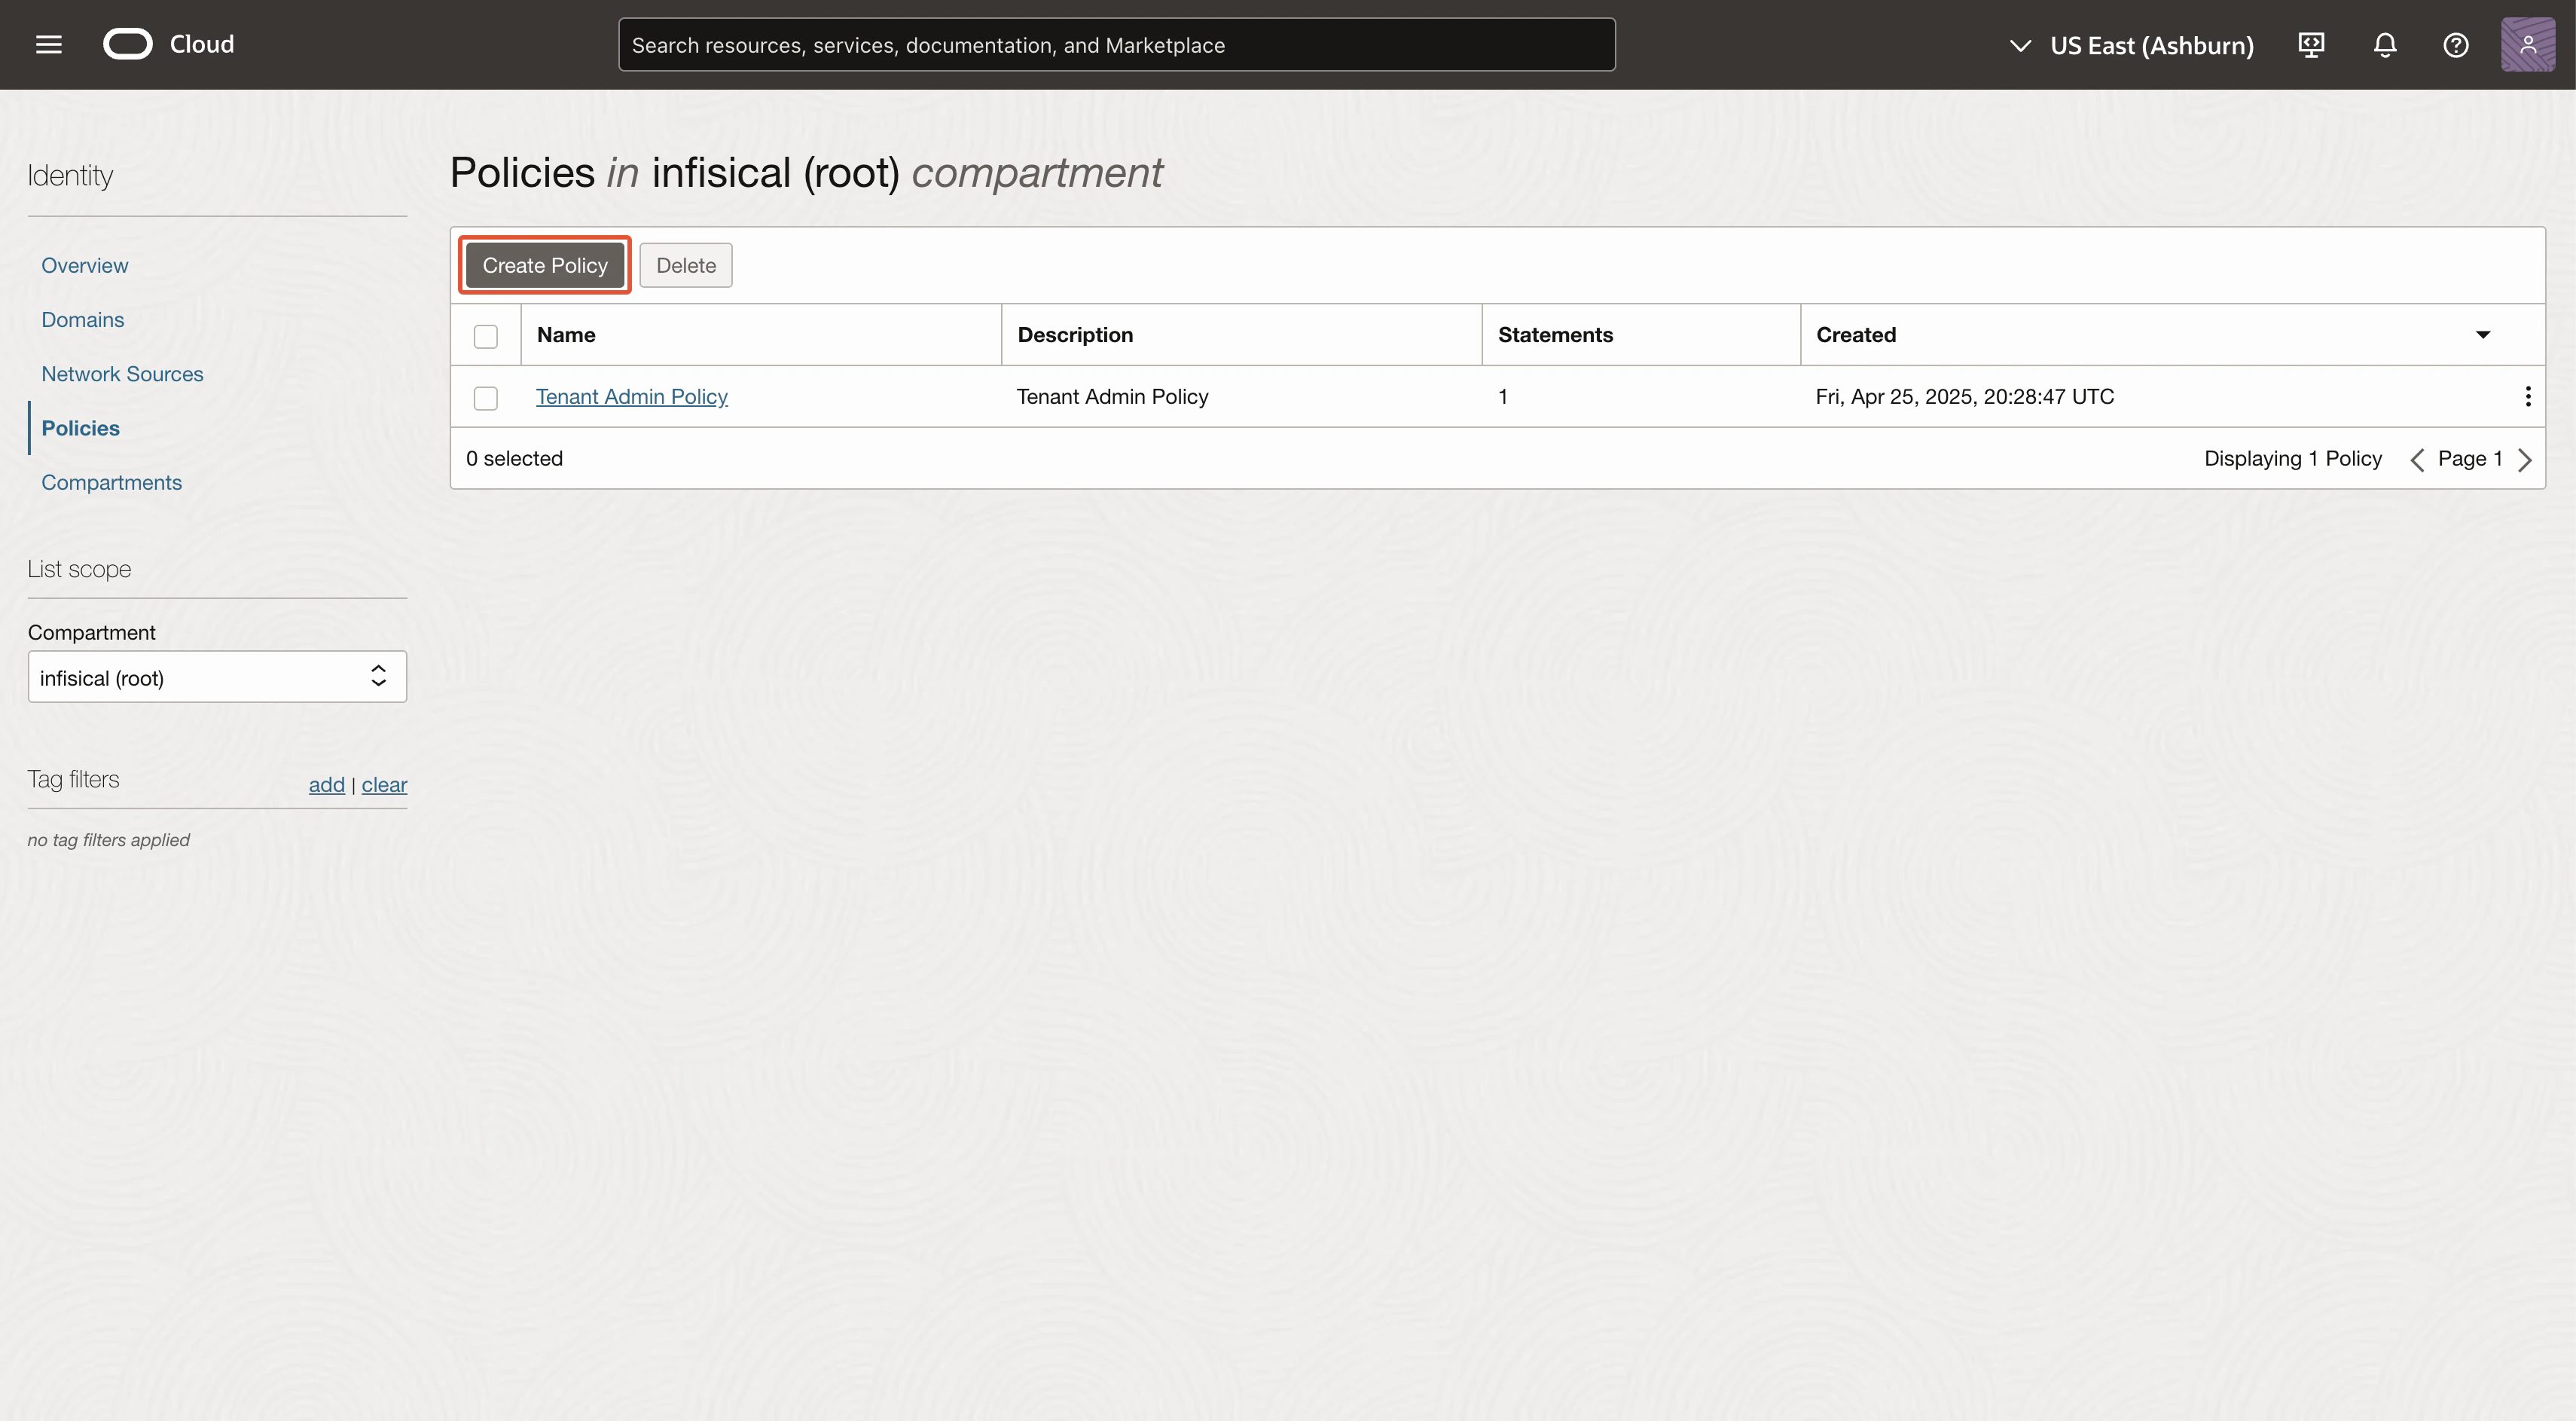
Task: Open Network Sources in the sidebar
Action: [x=122, y=373]
